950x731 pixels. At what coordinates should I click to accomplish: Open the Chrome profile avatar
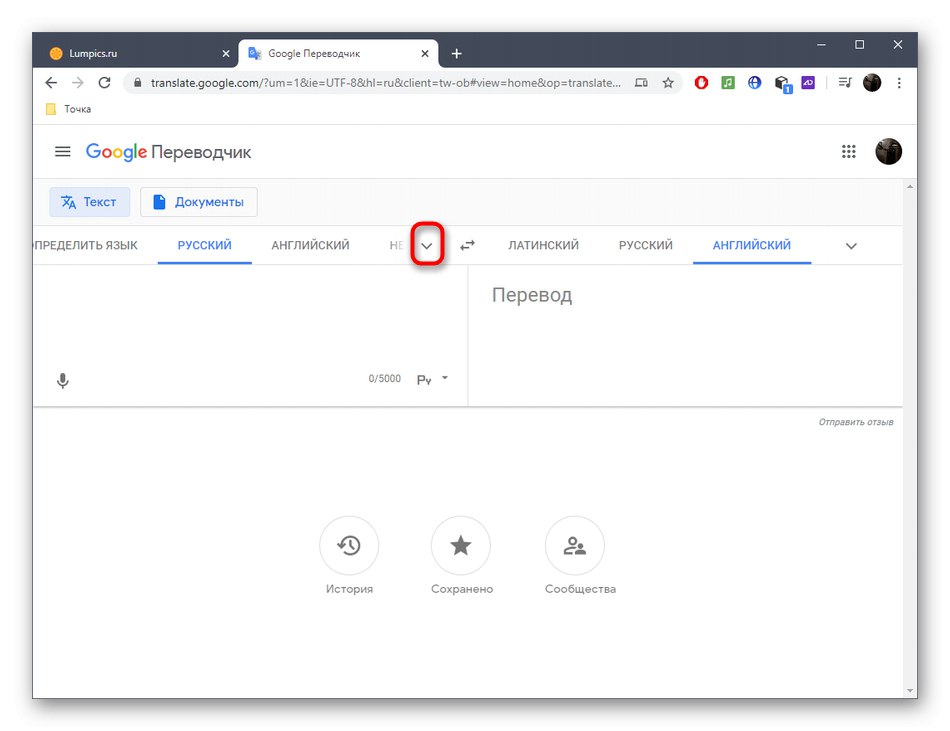click(872, 82)
